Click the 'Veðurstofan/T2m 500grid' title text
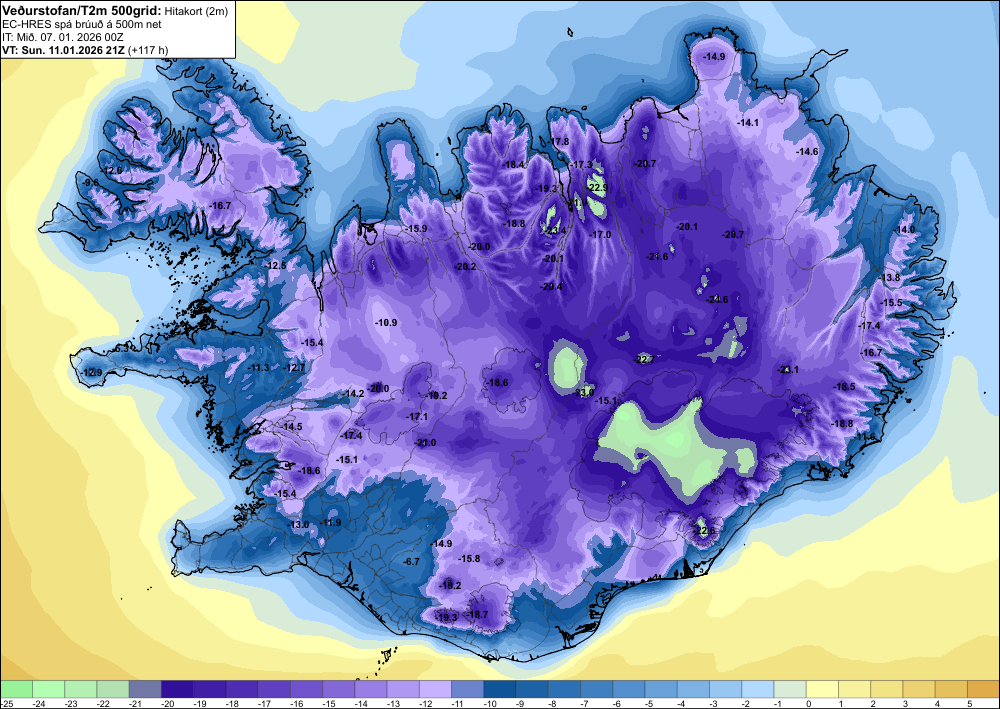 (82, 10)
